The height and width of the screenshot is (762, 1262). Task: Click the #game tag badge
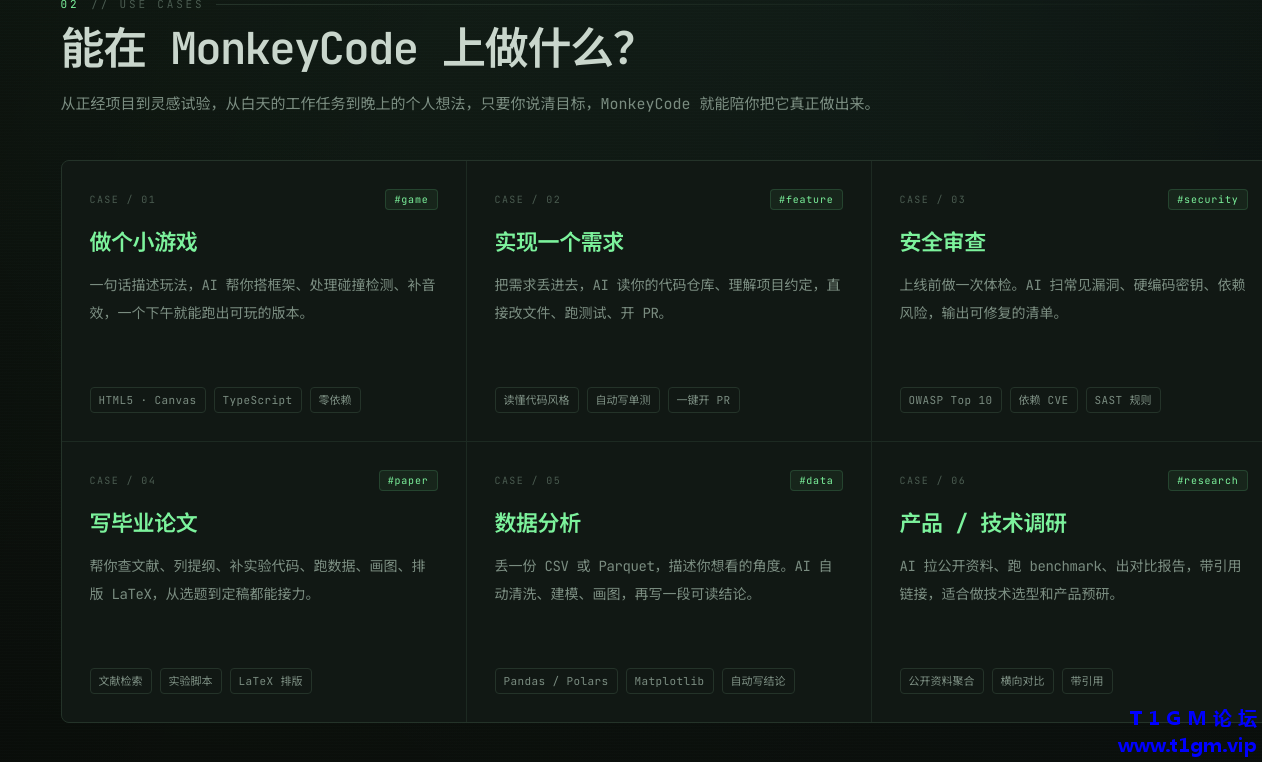(411, 200)
